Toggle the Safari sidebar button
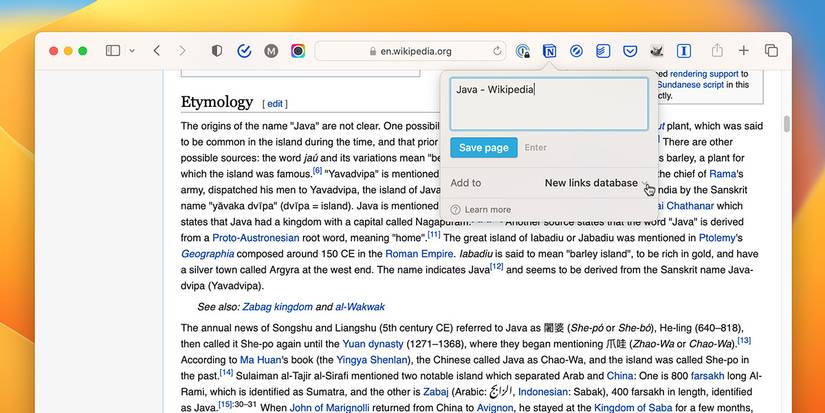 113,51
